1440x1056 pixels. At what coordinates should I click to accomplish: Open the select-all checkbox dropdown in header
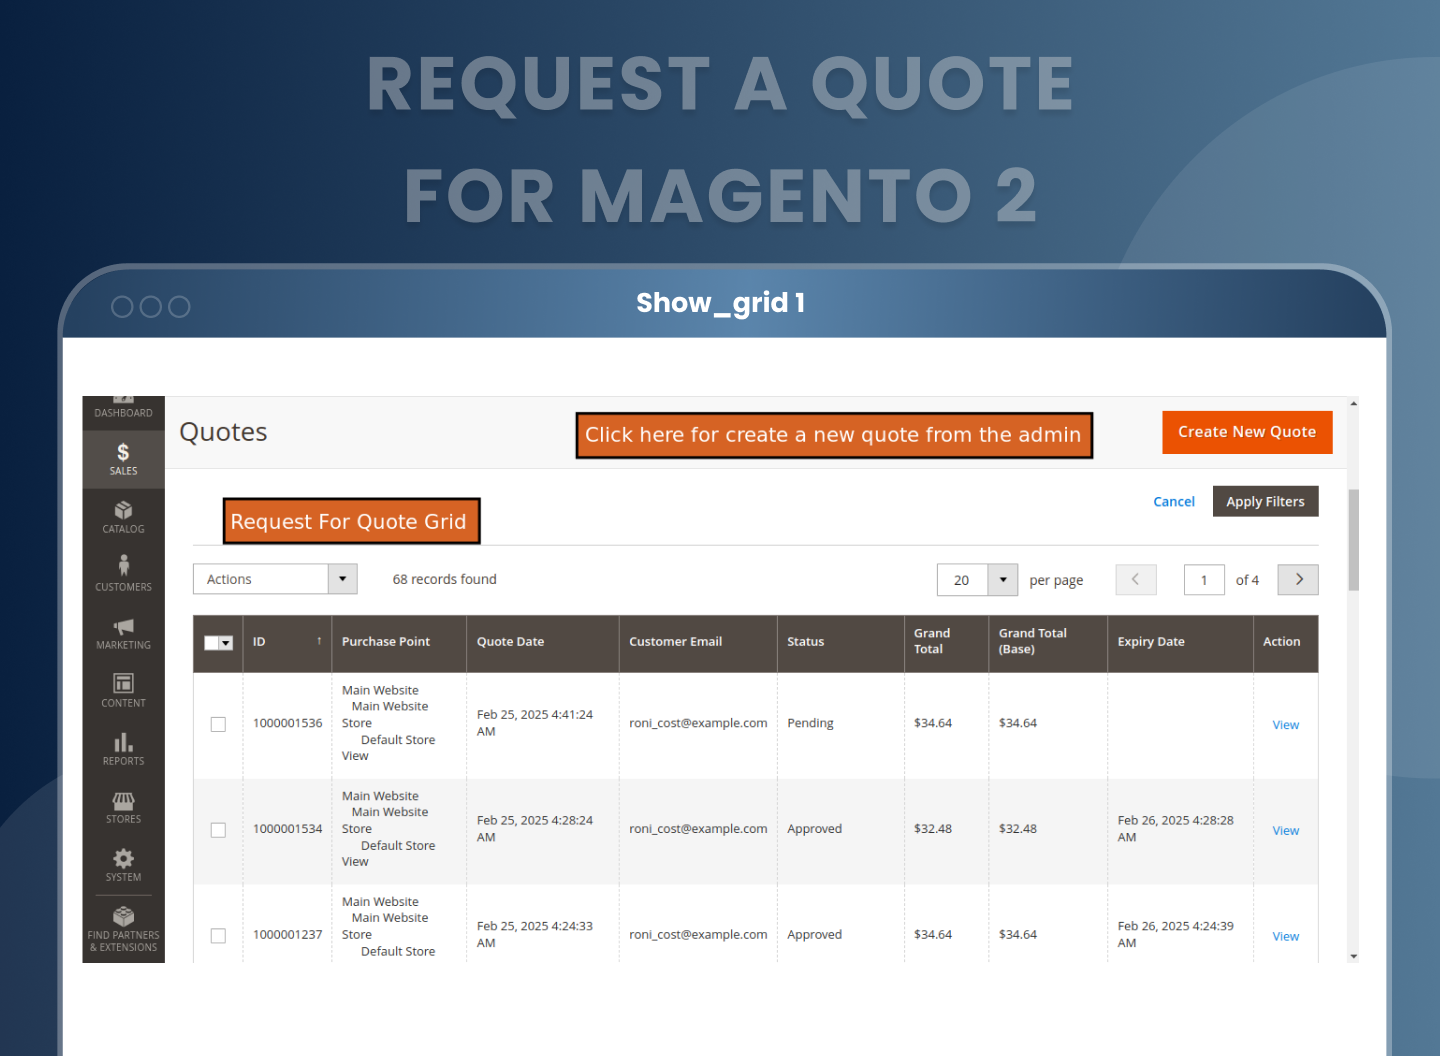tap(226, 643)
